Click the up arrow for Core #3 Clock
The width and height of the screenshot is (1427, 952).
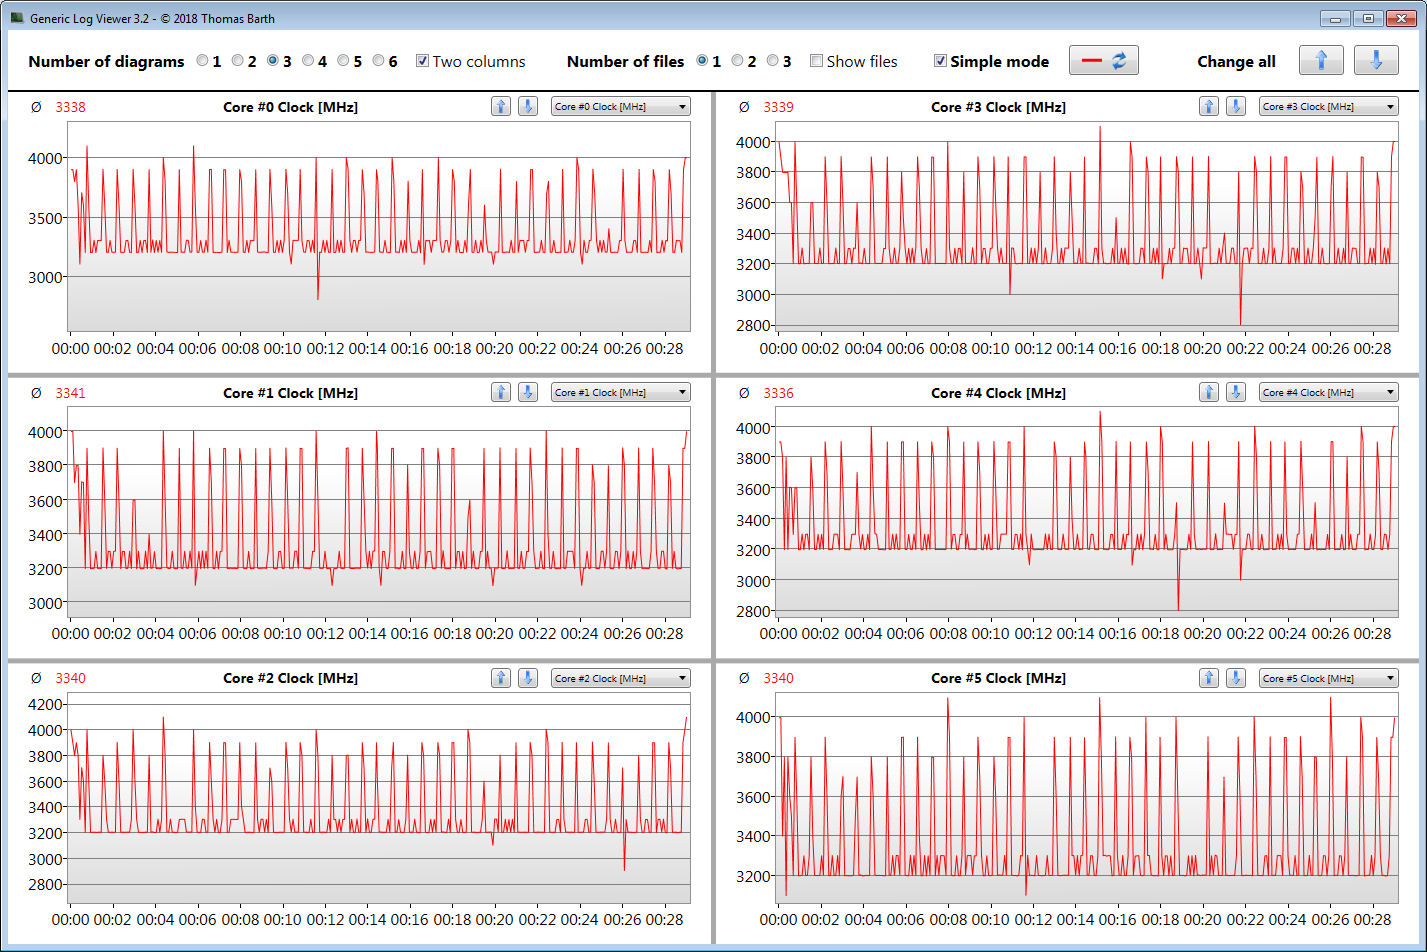point(1209,107)
